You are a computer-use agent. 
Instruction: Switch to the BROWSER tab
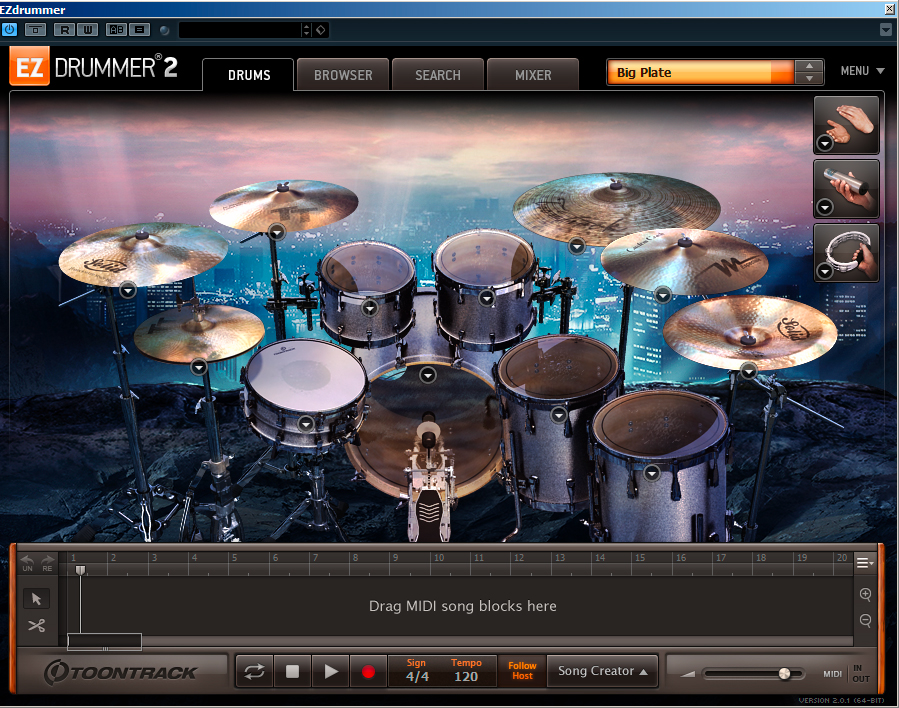343,75
